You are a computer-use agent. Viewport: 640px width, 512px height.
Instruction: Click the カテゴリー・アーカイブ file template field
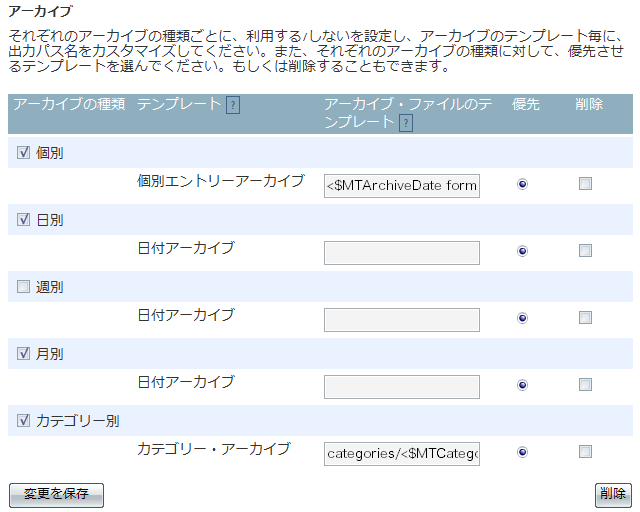click(402, 454)
